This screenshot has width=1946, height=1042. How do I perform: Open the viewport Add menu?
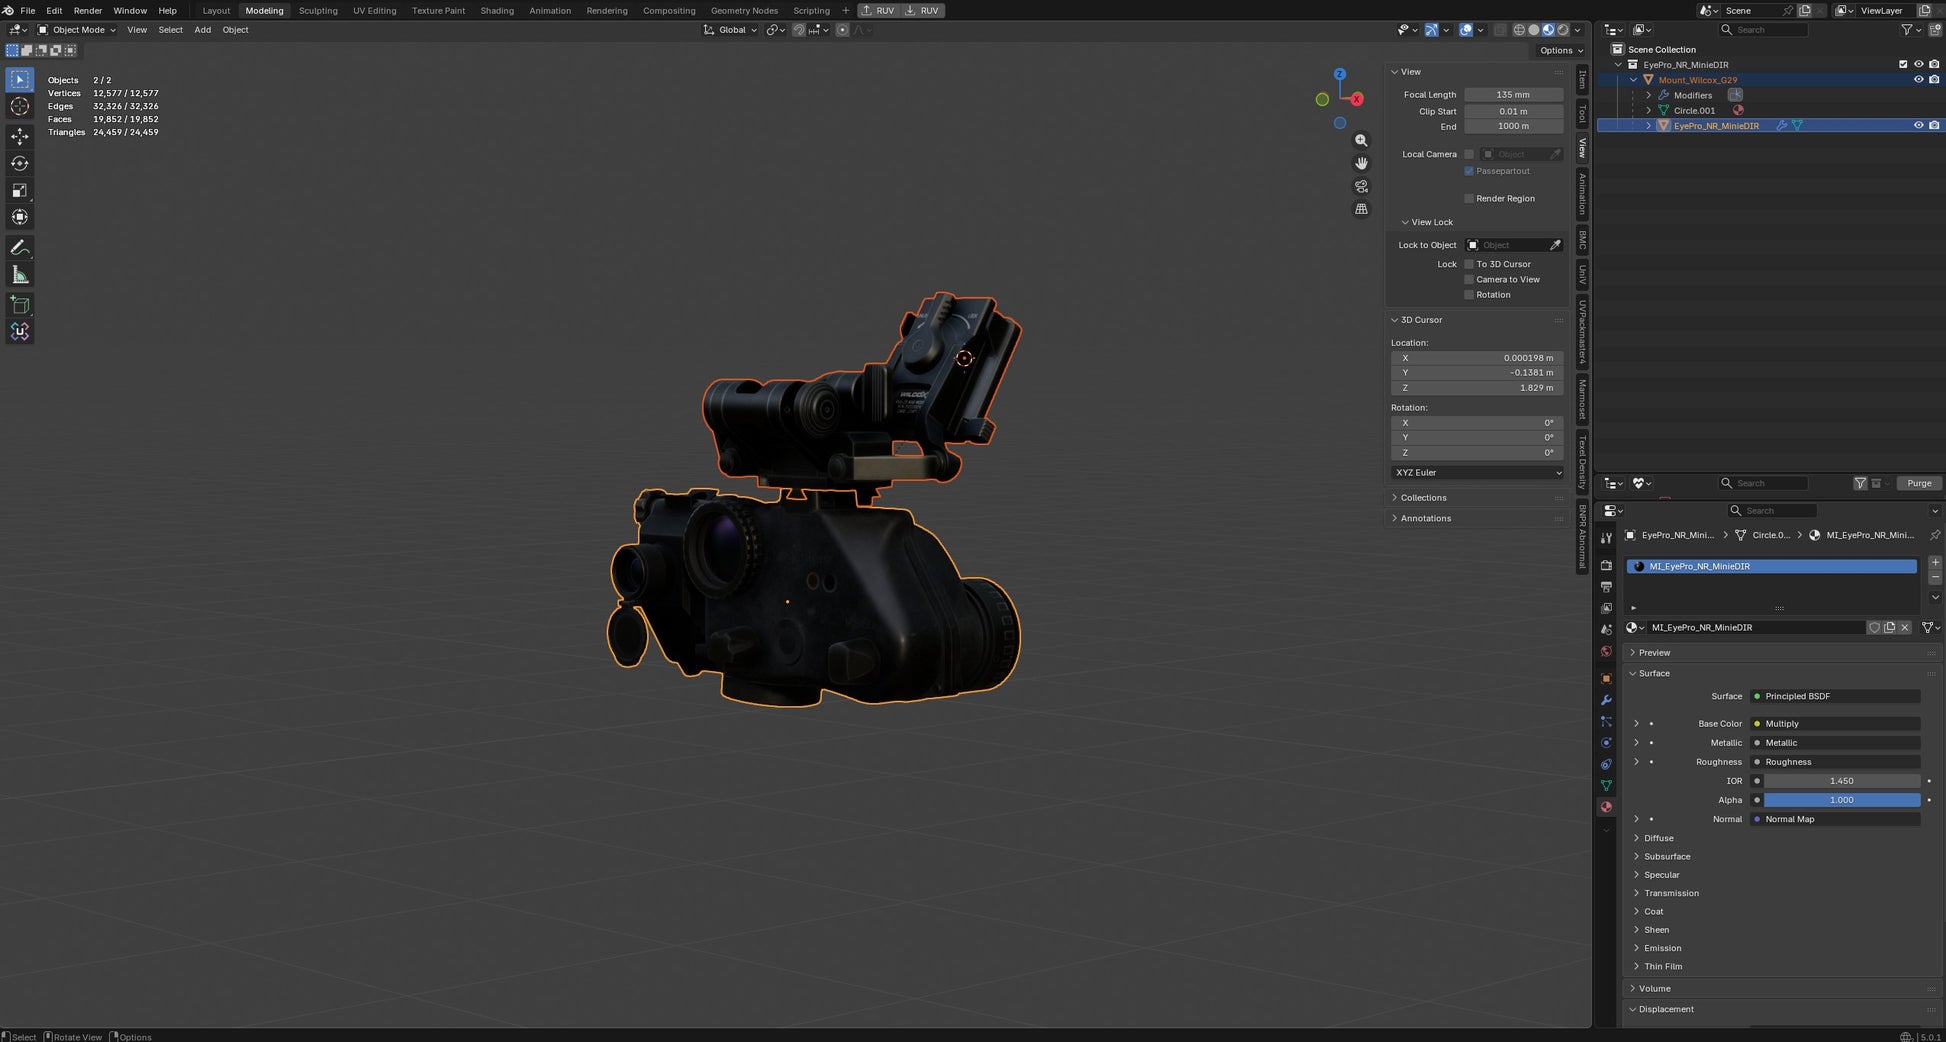pos(202,30)
